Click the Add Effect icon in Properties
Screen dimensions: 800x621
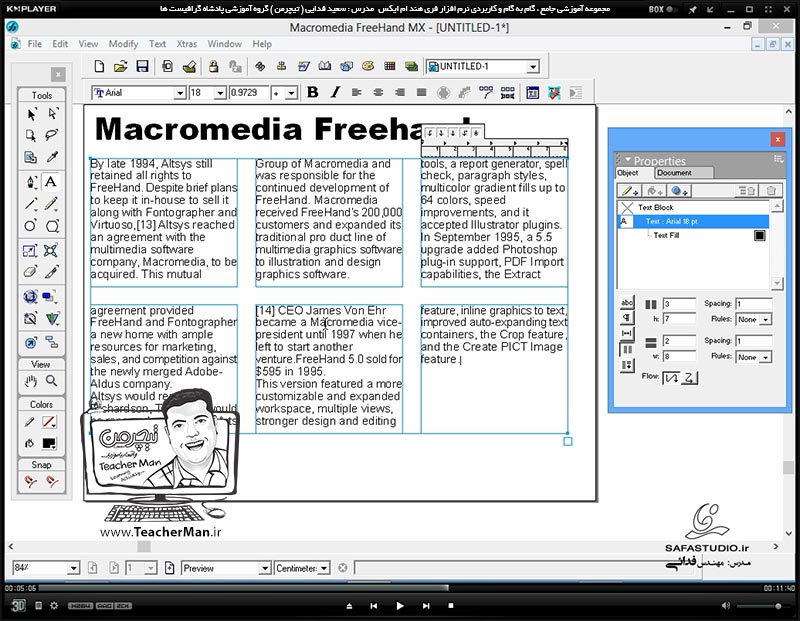(x=679, y=191)
